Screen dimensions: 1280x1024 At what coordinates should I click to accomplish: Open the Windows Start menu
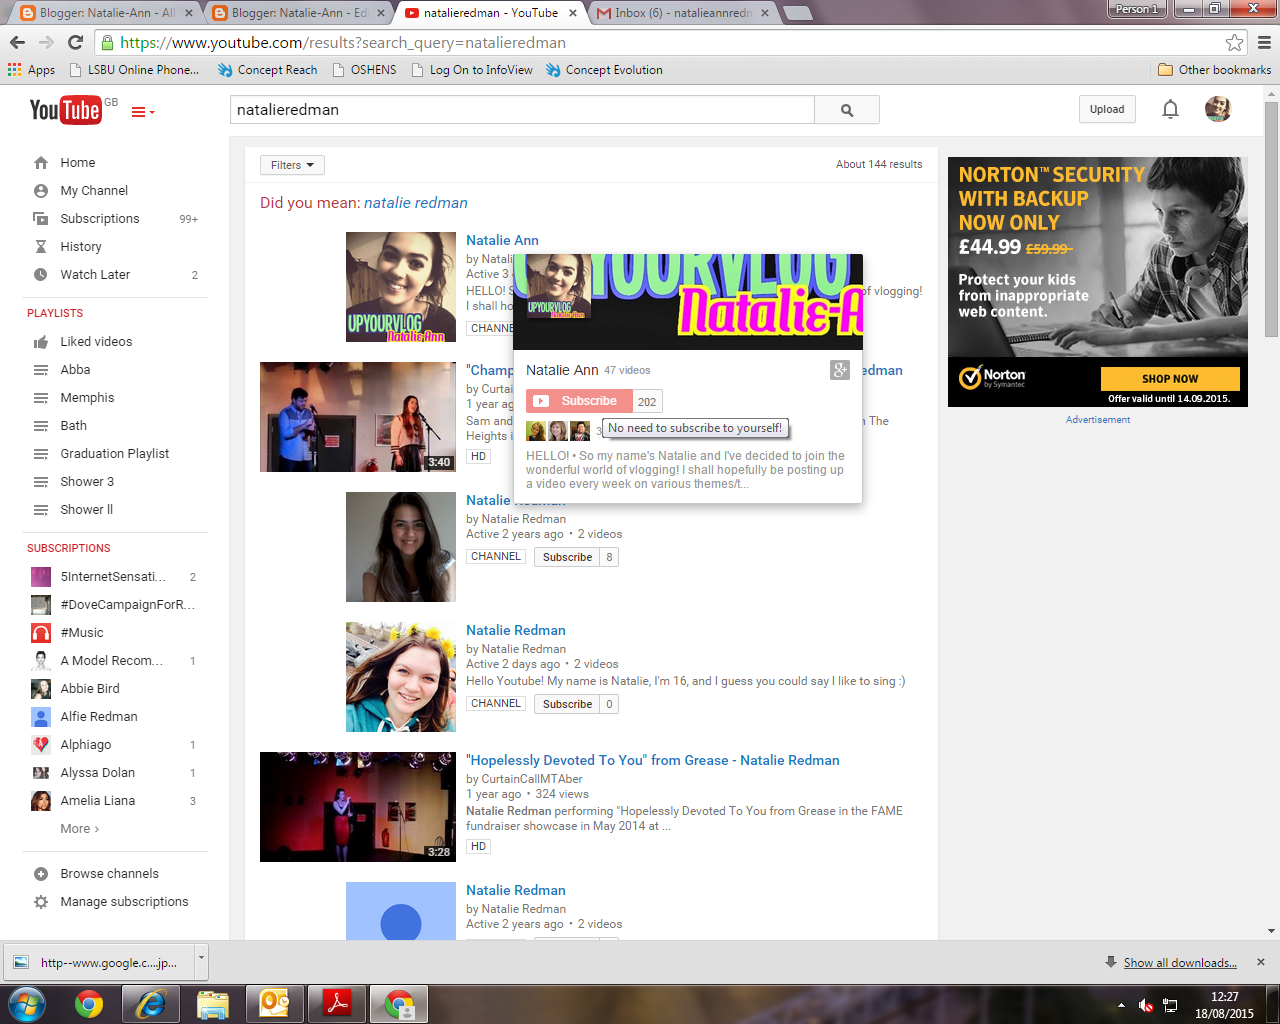pyautogui.click(x=27, y=1003)
